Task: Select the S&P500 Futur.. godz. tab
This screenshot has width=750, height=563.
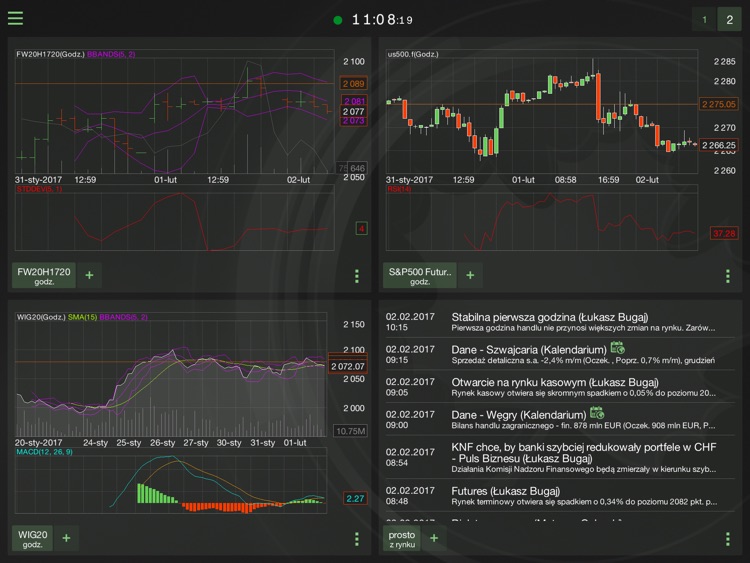Action: [x=419, y=276]
